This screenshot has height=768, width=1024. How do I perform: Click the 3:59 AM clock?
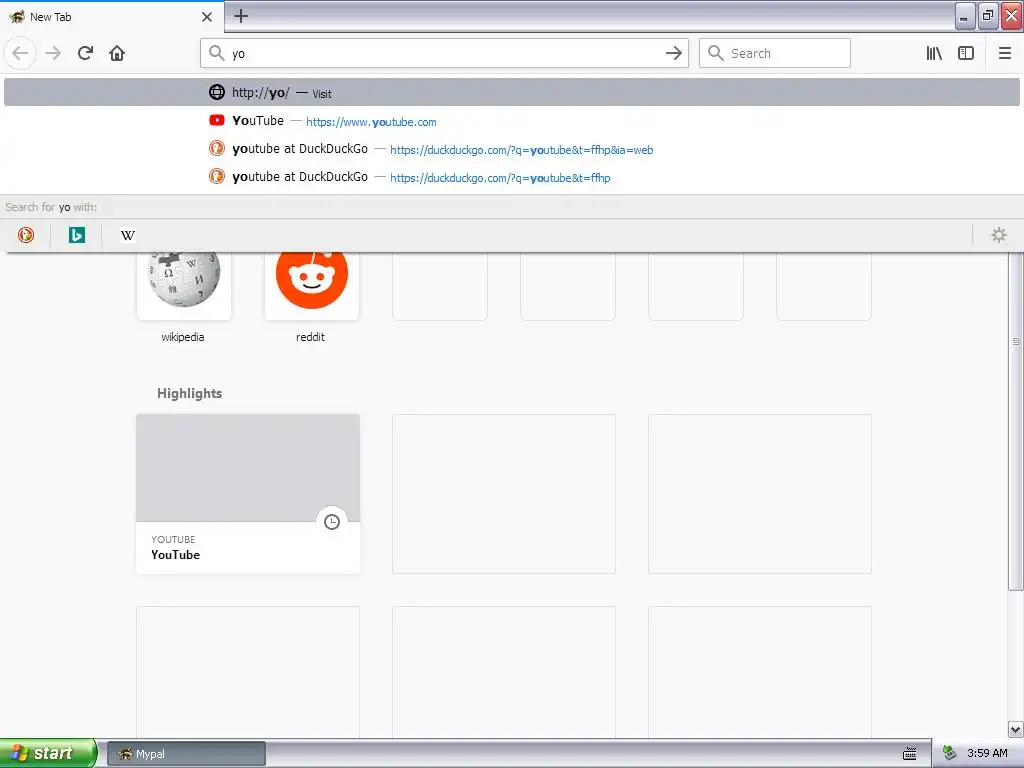click(x=987, y=754)
